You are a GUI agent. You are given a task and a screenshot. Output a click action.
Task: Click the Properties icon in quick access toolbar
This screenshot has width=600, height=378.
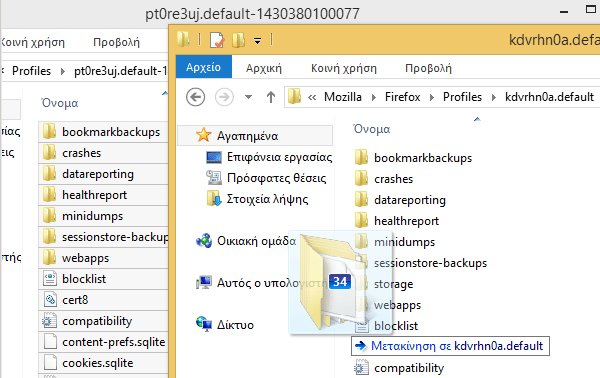tap(217, 40)
